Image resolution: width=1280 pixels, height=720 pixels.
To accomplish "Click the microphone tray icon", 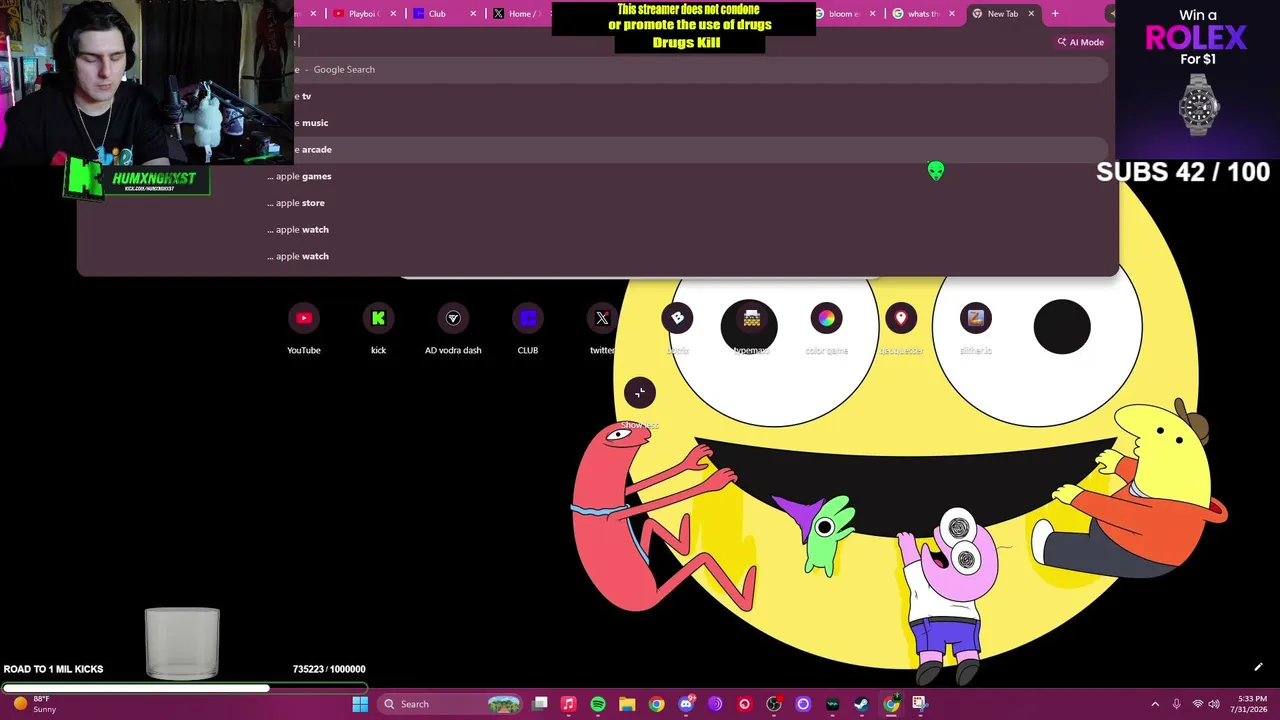I will (x=1177, y=704).
